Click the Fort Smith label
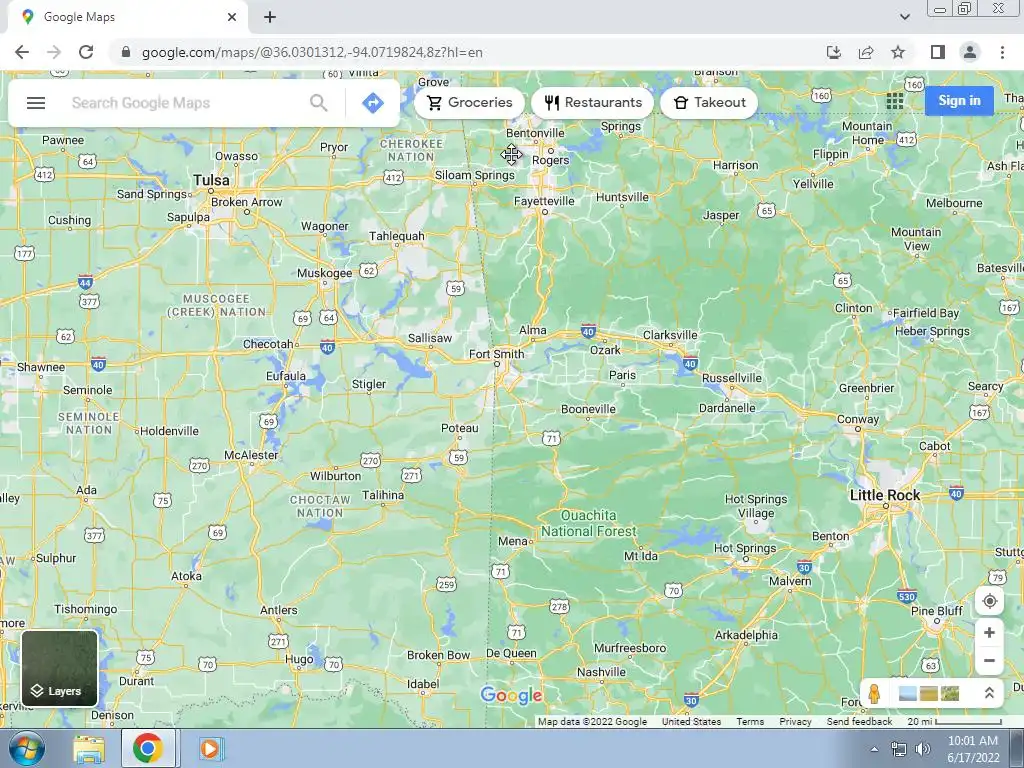The image size is (1024, 768). (496, 354)
